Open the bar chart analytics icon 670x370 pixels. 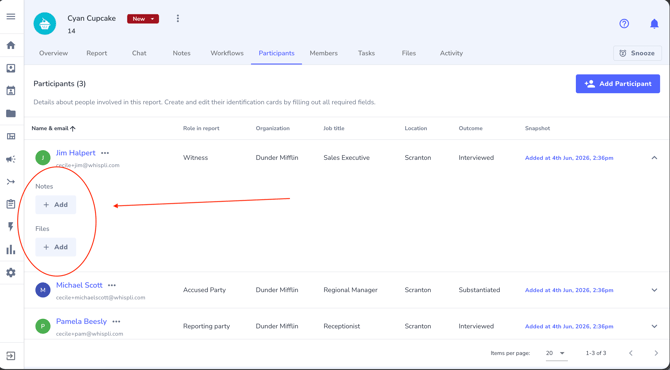(x=11, y=250)
